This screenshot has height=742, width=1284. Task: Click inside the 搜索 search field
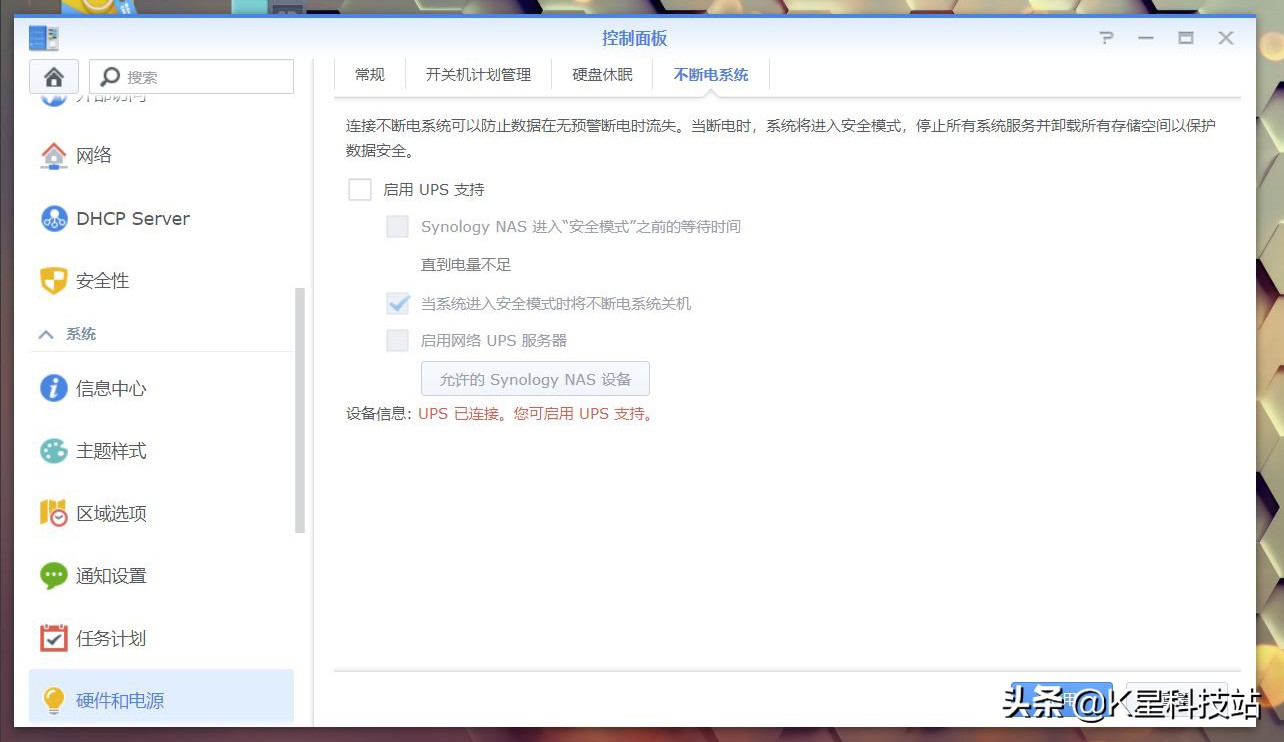pos(190,76)
